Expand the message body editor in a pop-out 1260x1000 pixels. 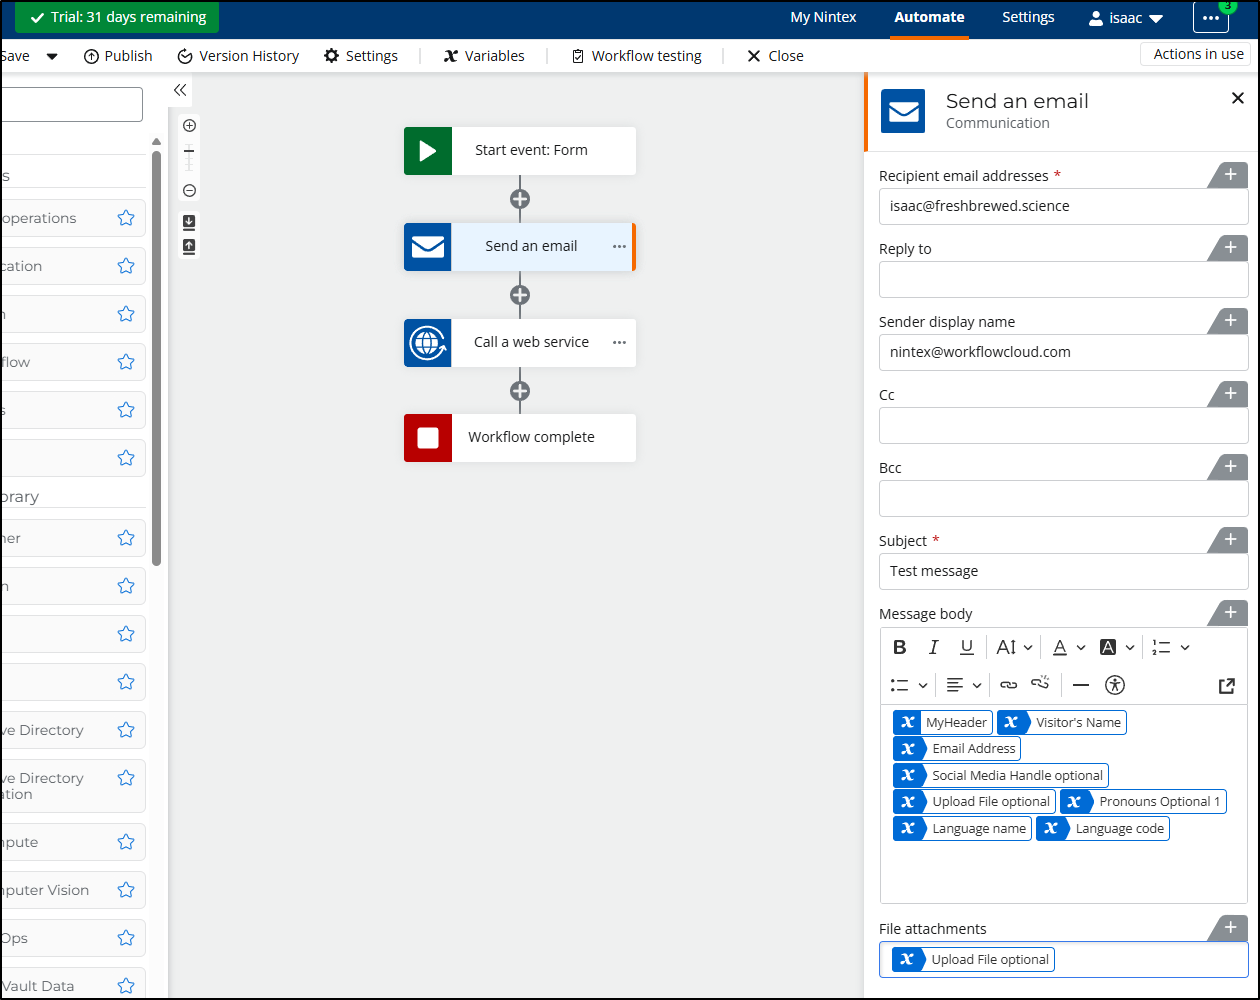1227,685
